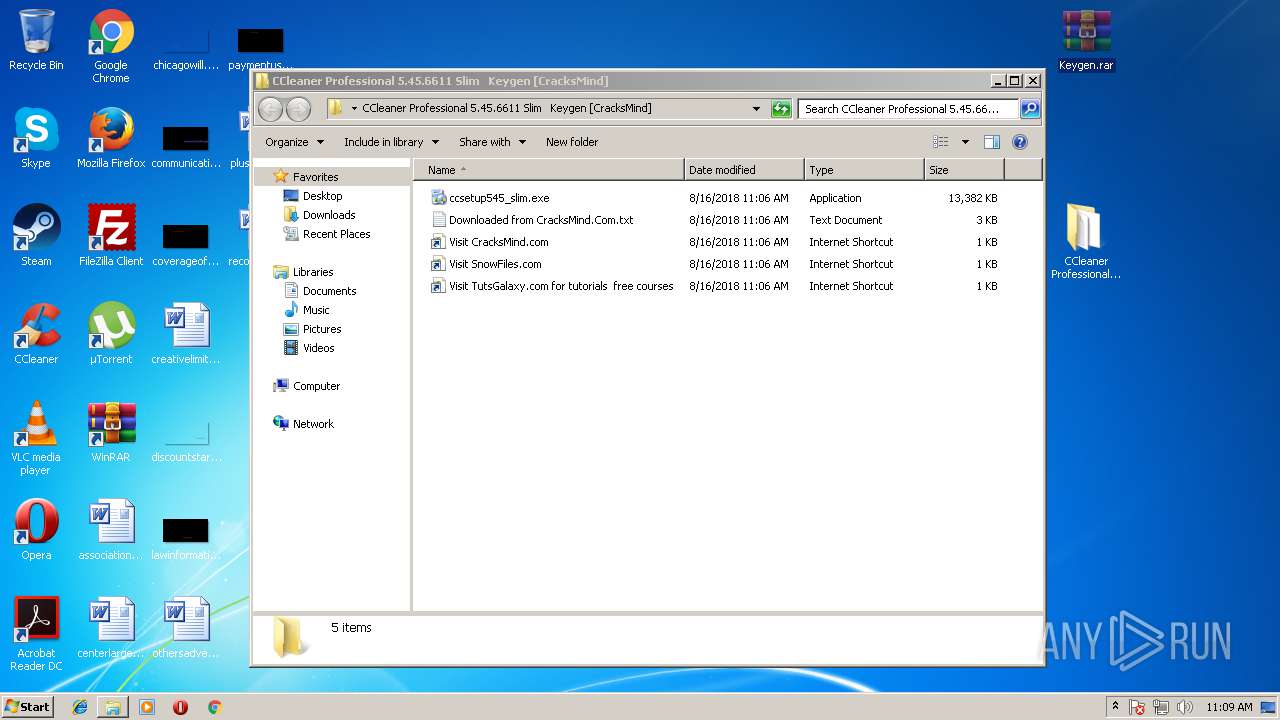1280x720 pixels.
Task: Select Downloaded from CracksMind.Com.txt
Action: coord(541,220)
